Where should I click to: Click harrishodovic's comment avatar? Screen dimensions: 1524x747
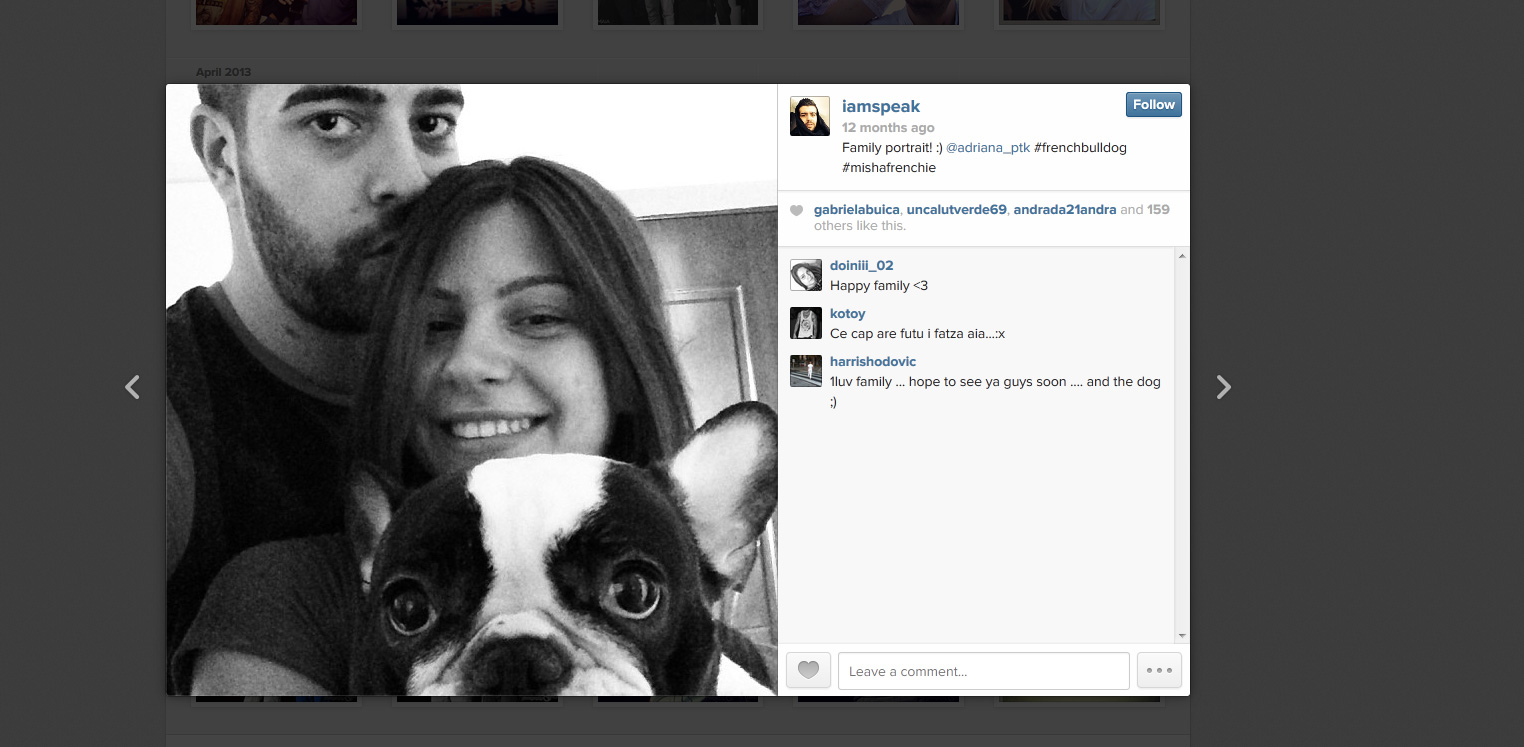click(805, 371)
